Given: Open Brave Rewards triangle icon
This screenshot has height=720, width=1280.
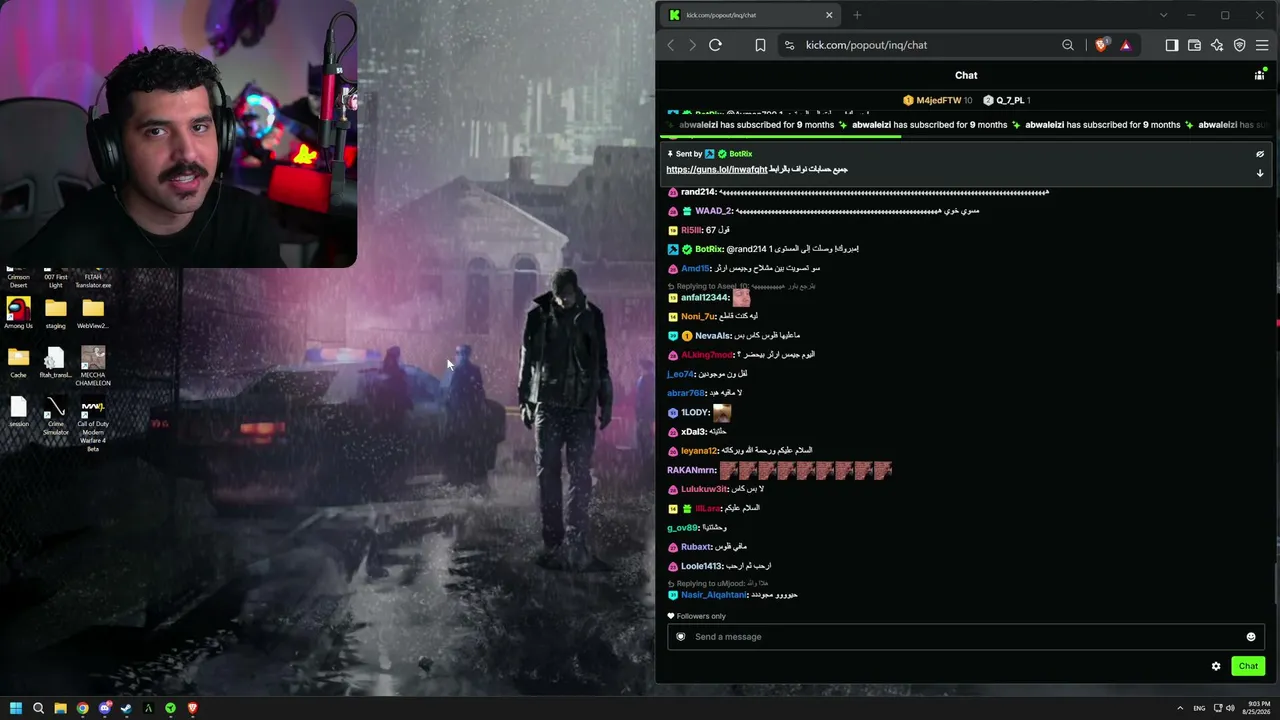Looking at the screenshot, I should (x=1125, y=45).
